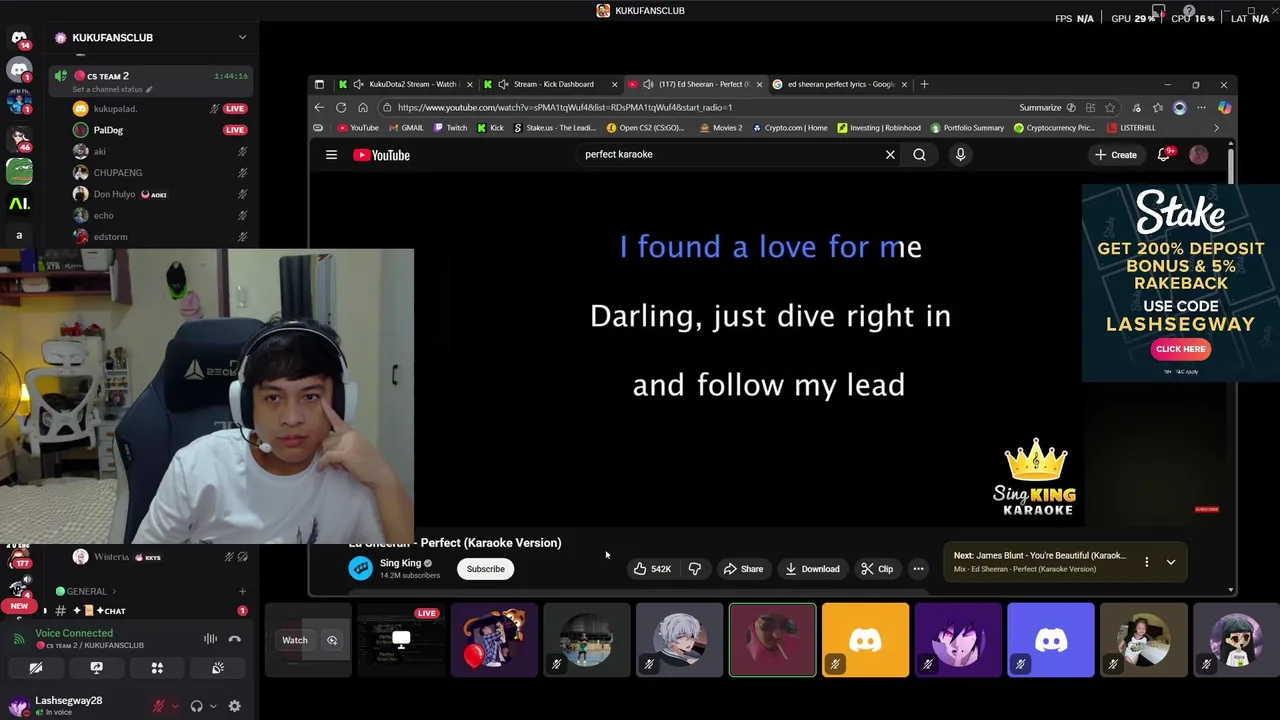Open microphone input options arrow
Image resolution: width=1280 pixels, height=720 pixels.
[x=175, y=706]
